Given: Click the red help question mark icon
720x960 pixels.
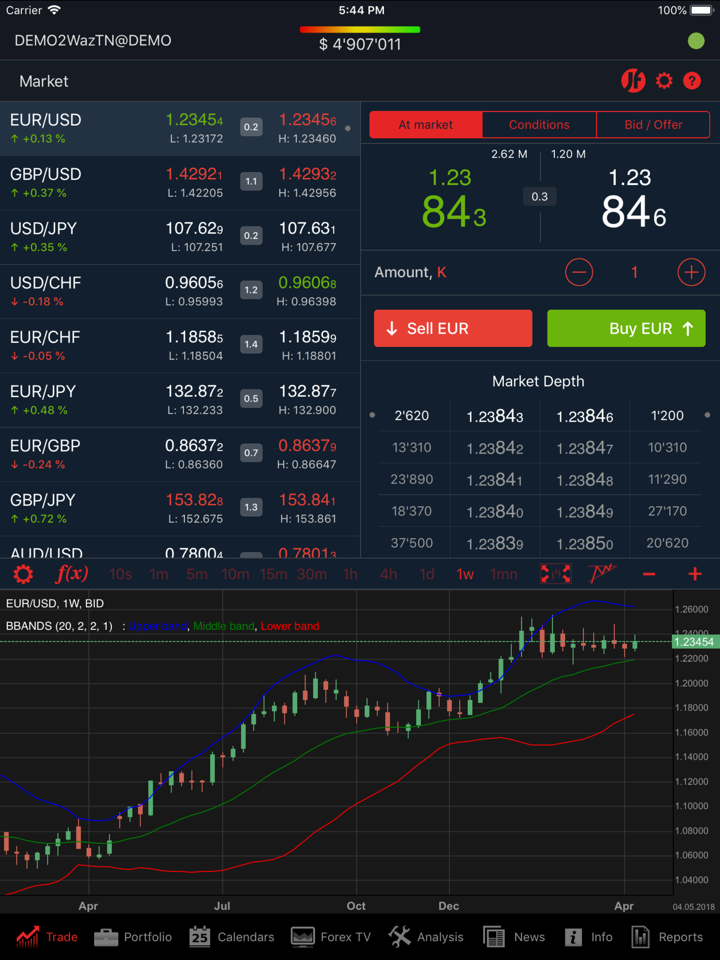Looking at the screenshot, I should [x=692, y=81].
